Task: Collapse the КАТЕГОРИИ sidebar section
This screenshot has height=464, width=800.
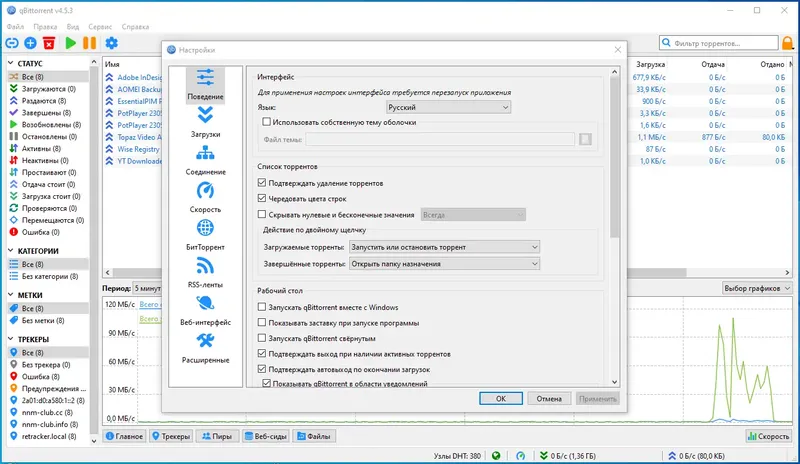Action: (x=11, y=251)
